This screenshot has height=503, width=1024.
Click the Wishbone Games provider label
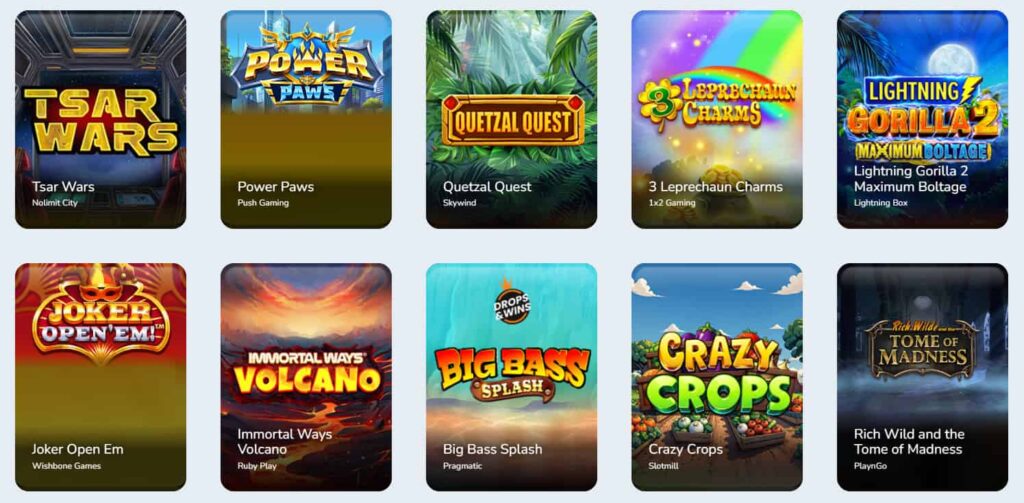pyautogui.click(x=67, y=466)
